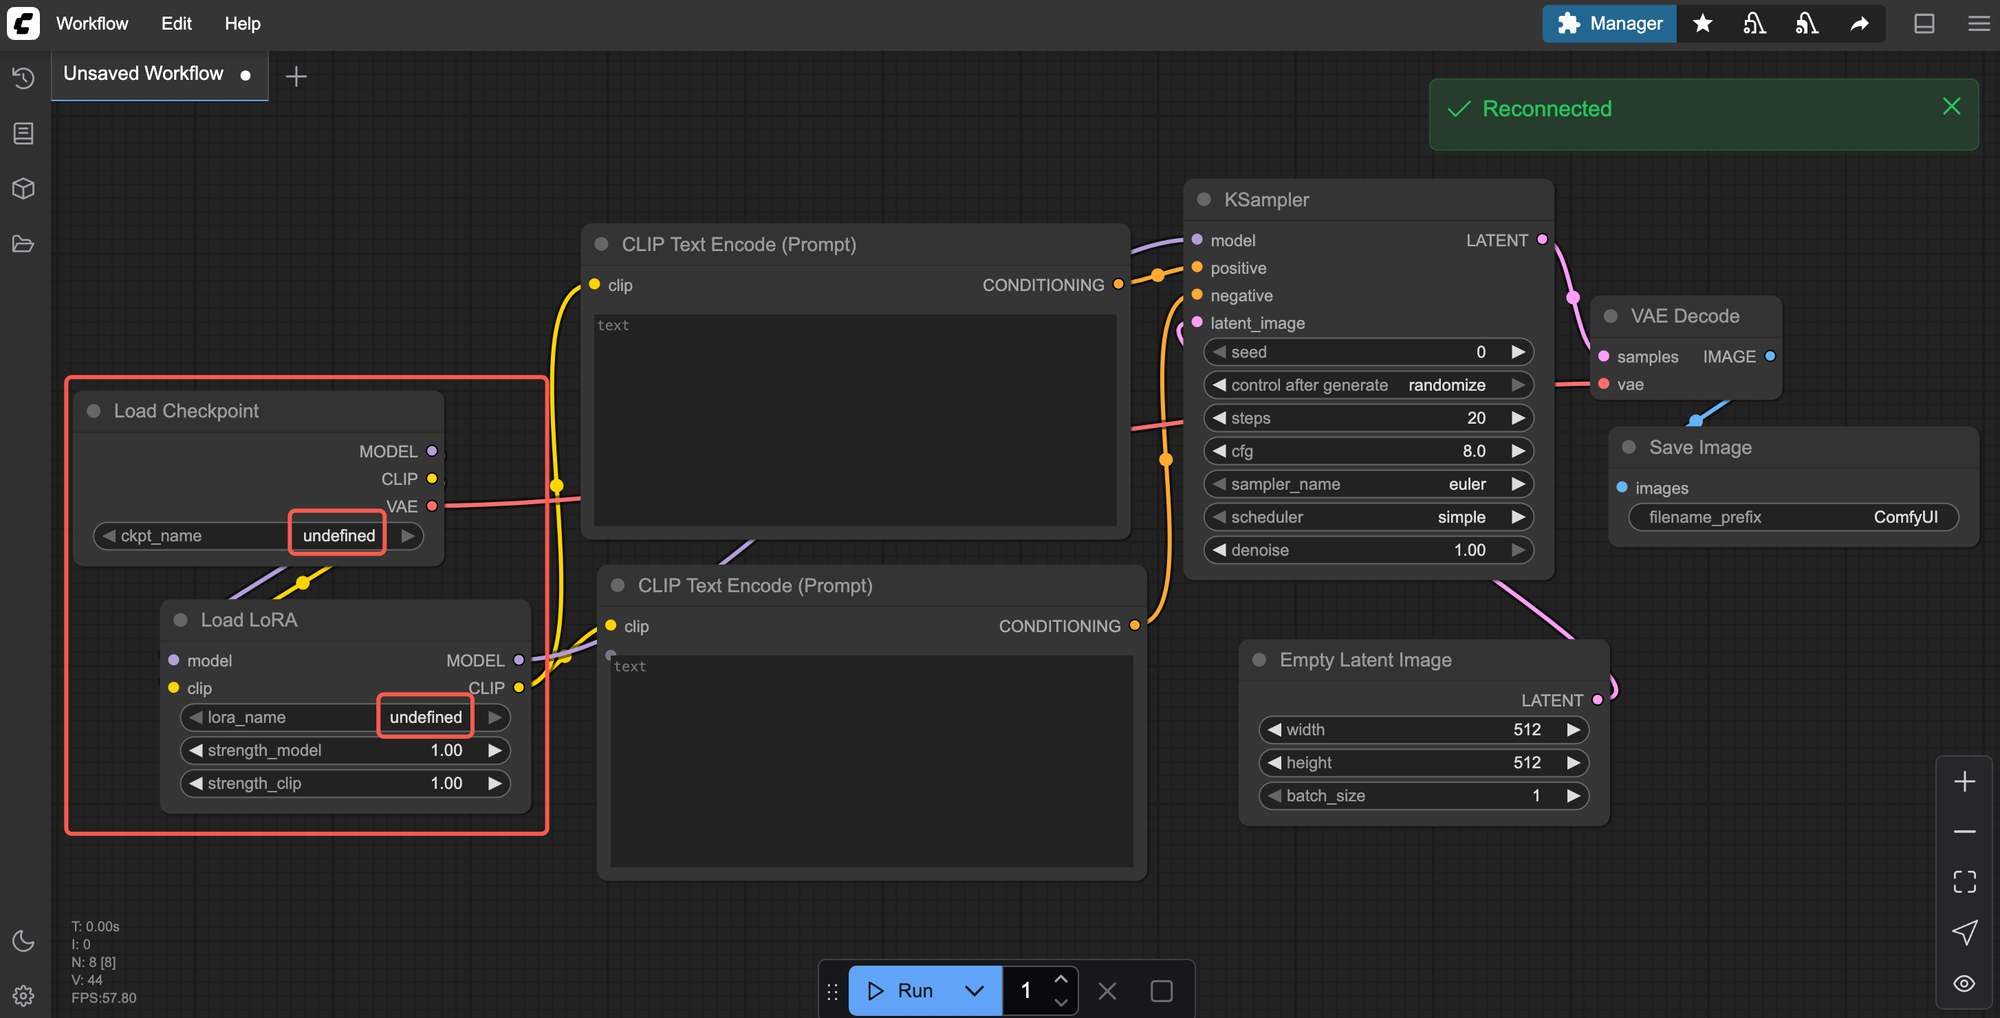
Task: Click the star icon in top toolbar
Action: [1703, 23]
